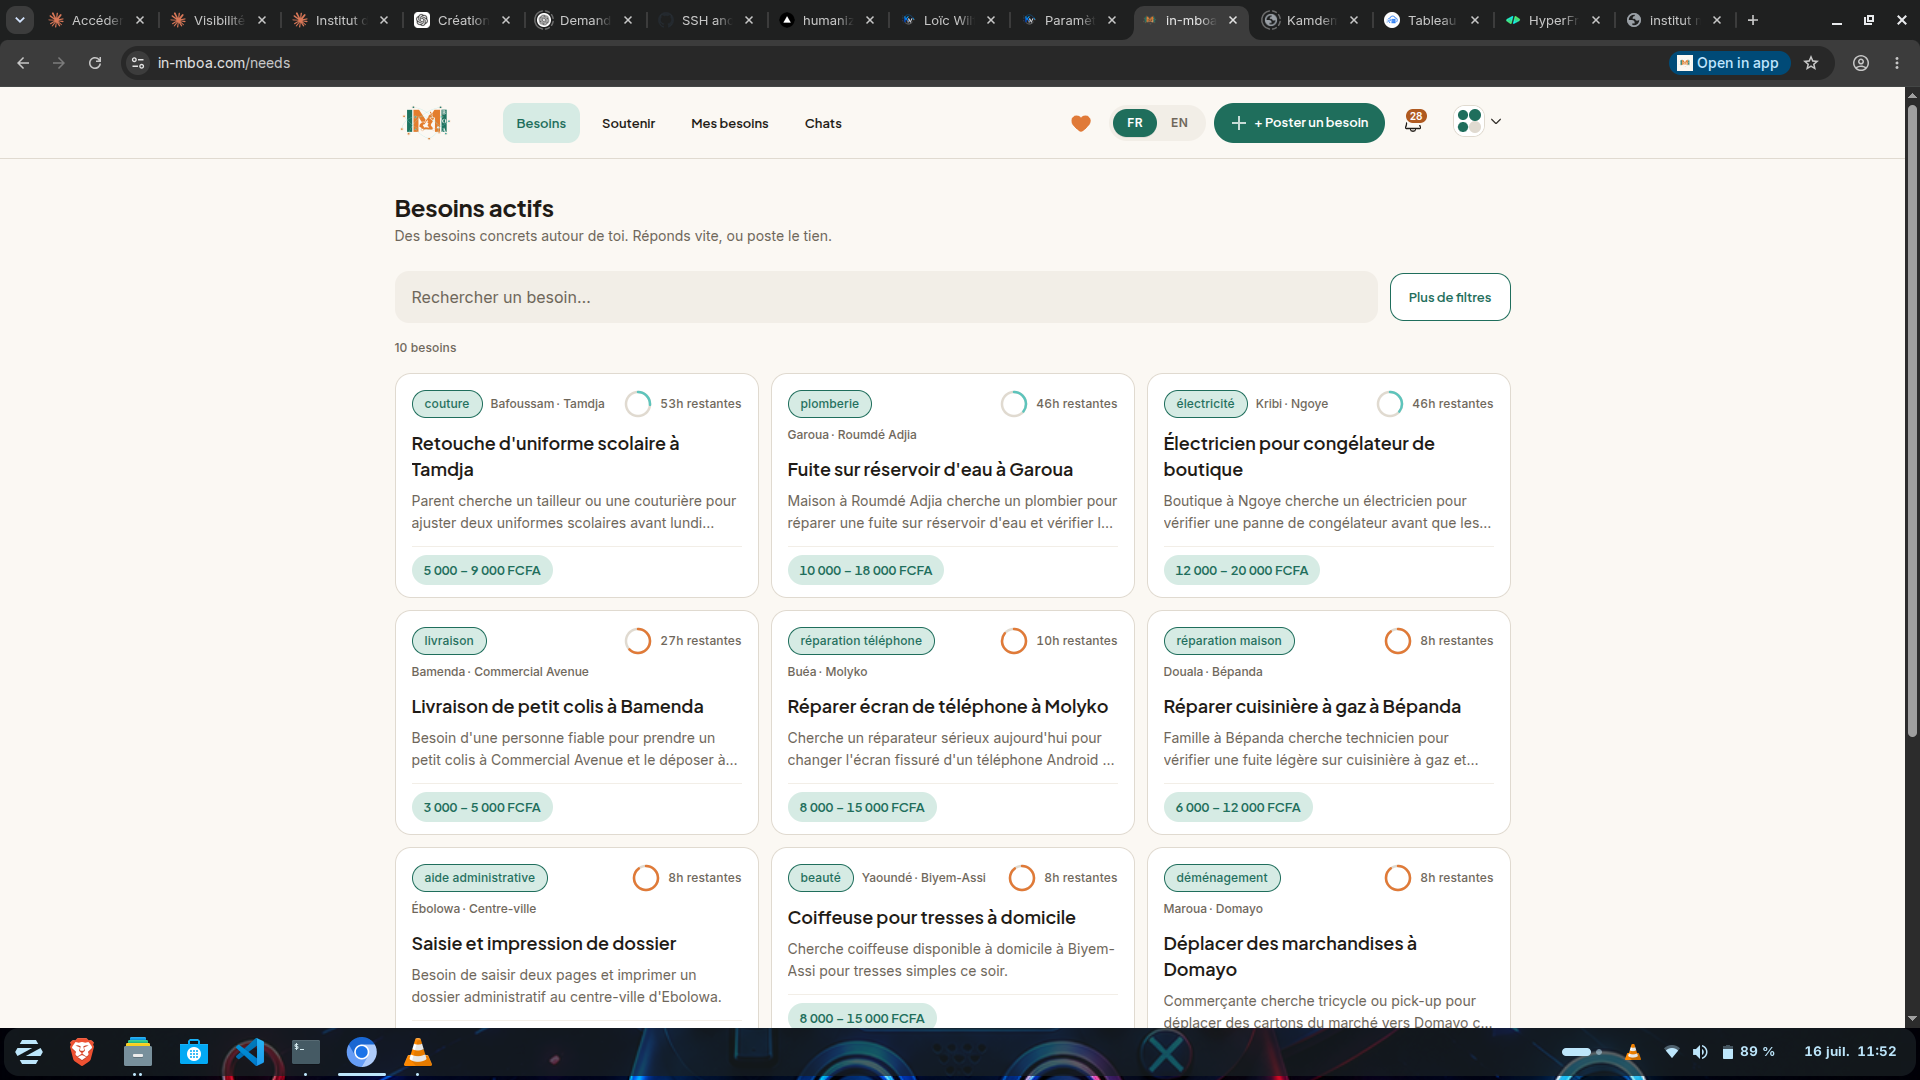
Task: Reload the page using refresh icon
Action: (95, 63)
